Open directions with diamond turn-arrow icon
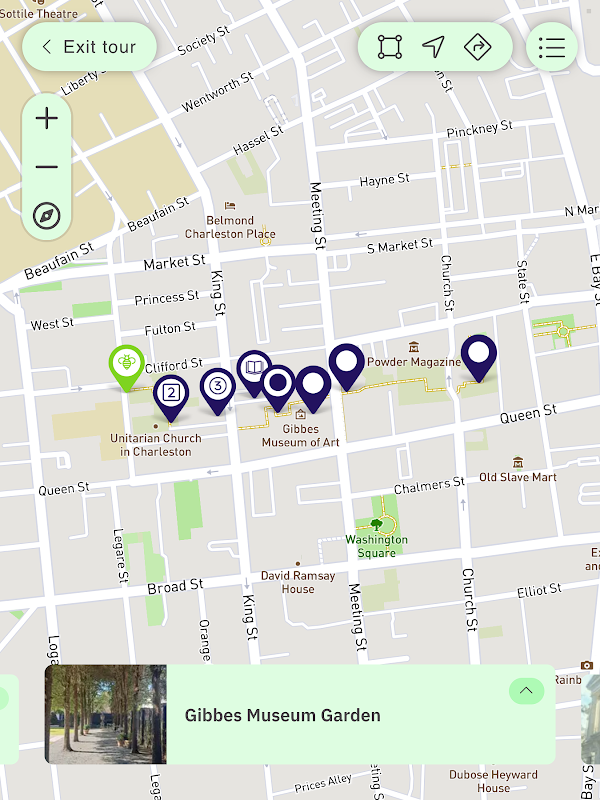The height and width of the screenshot is (800, 600). [x=478, y=47]
